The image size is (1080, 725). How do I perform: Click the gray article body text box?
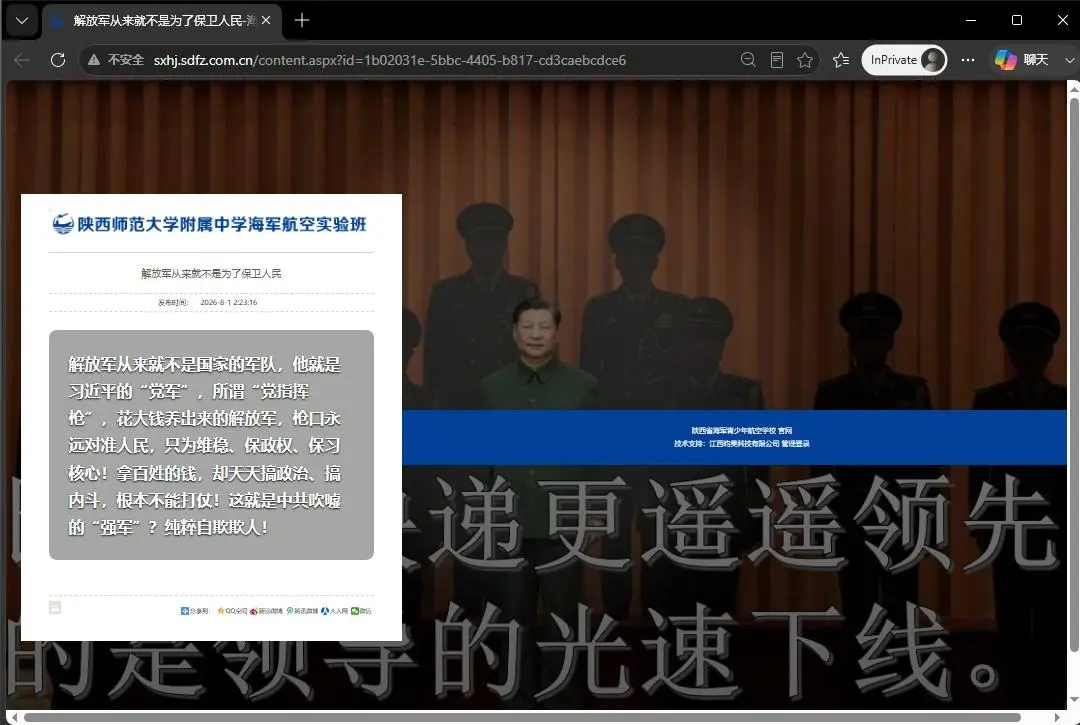211,445
